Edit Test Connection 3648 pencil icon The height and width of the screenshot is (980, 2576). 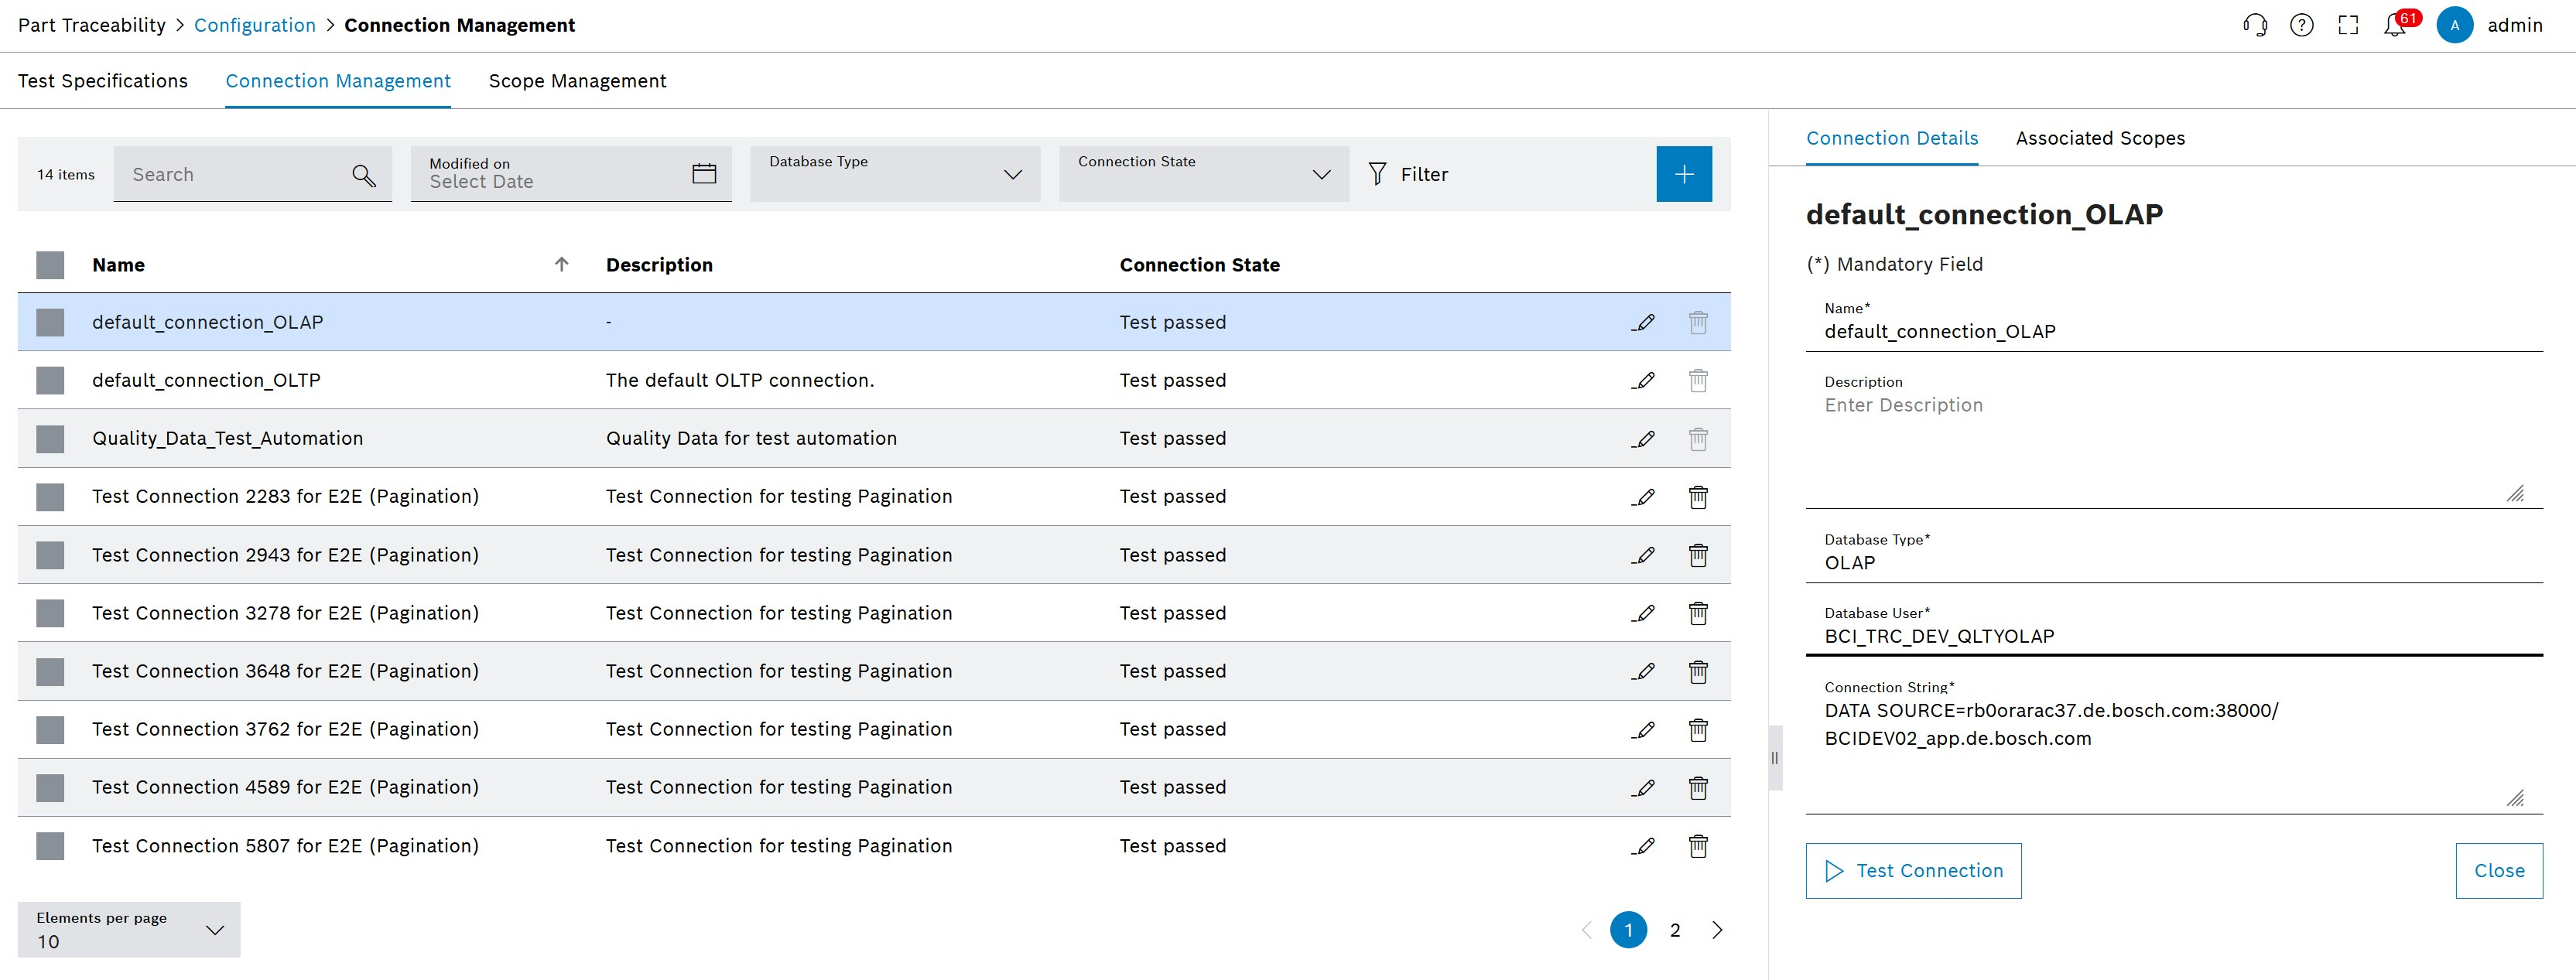(x=1643, y=671)
